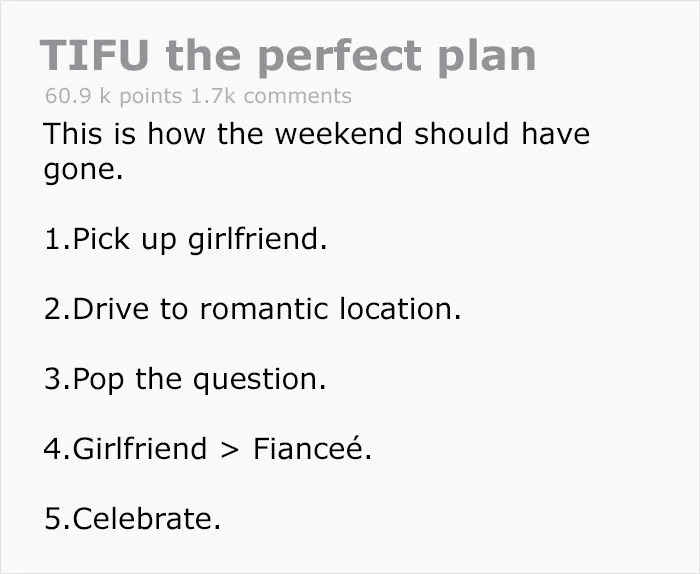Click the title 'TIFU the perfect plan'
The image size is (700, 574).
[288, 56]
